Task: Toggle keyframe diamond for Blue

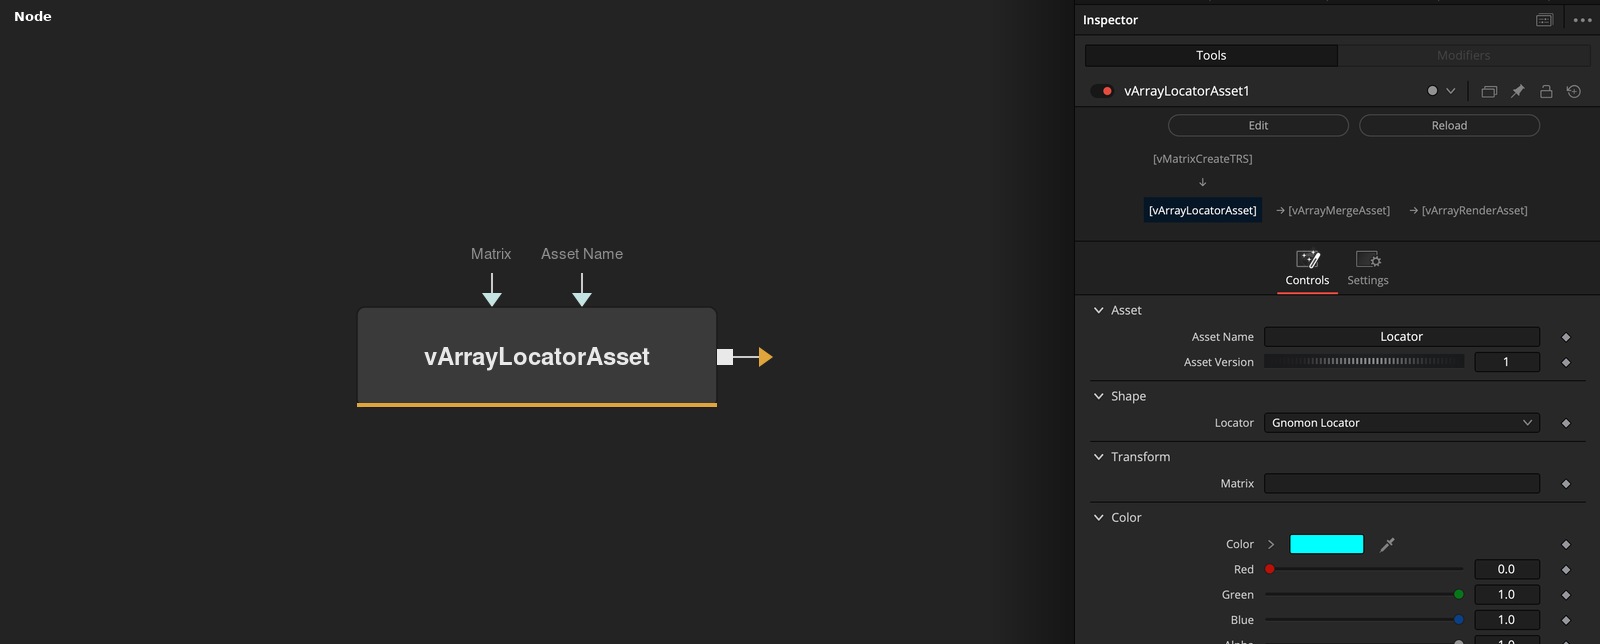Action: (x=1566, y=620)
